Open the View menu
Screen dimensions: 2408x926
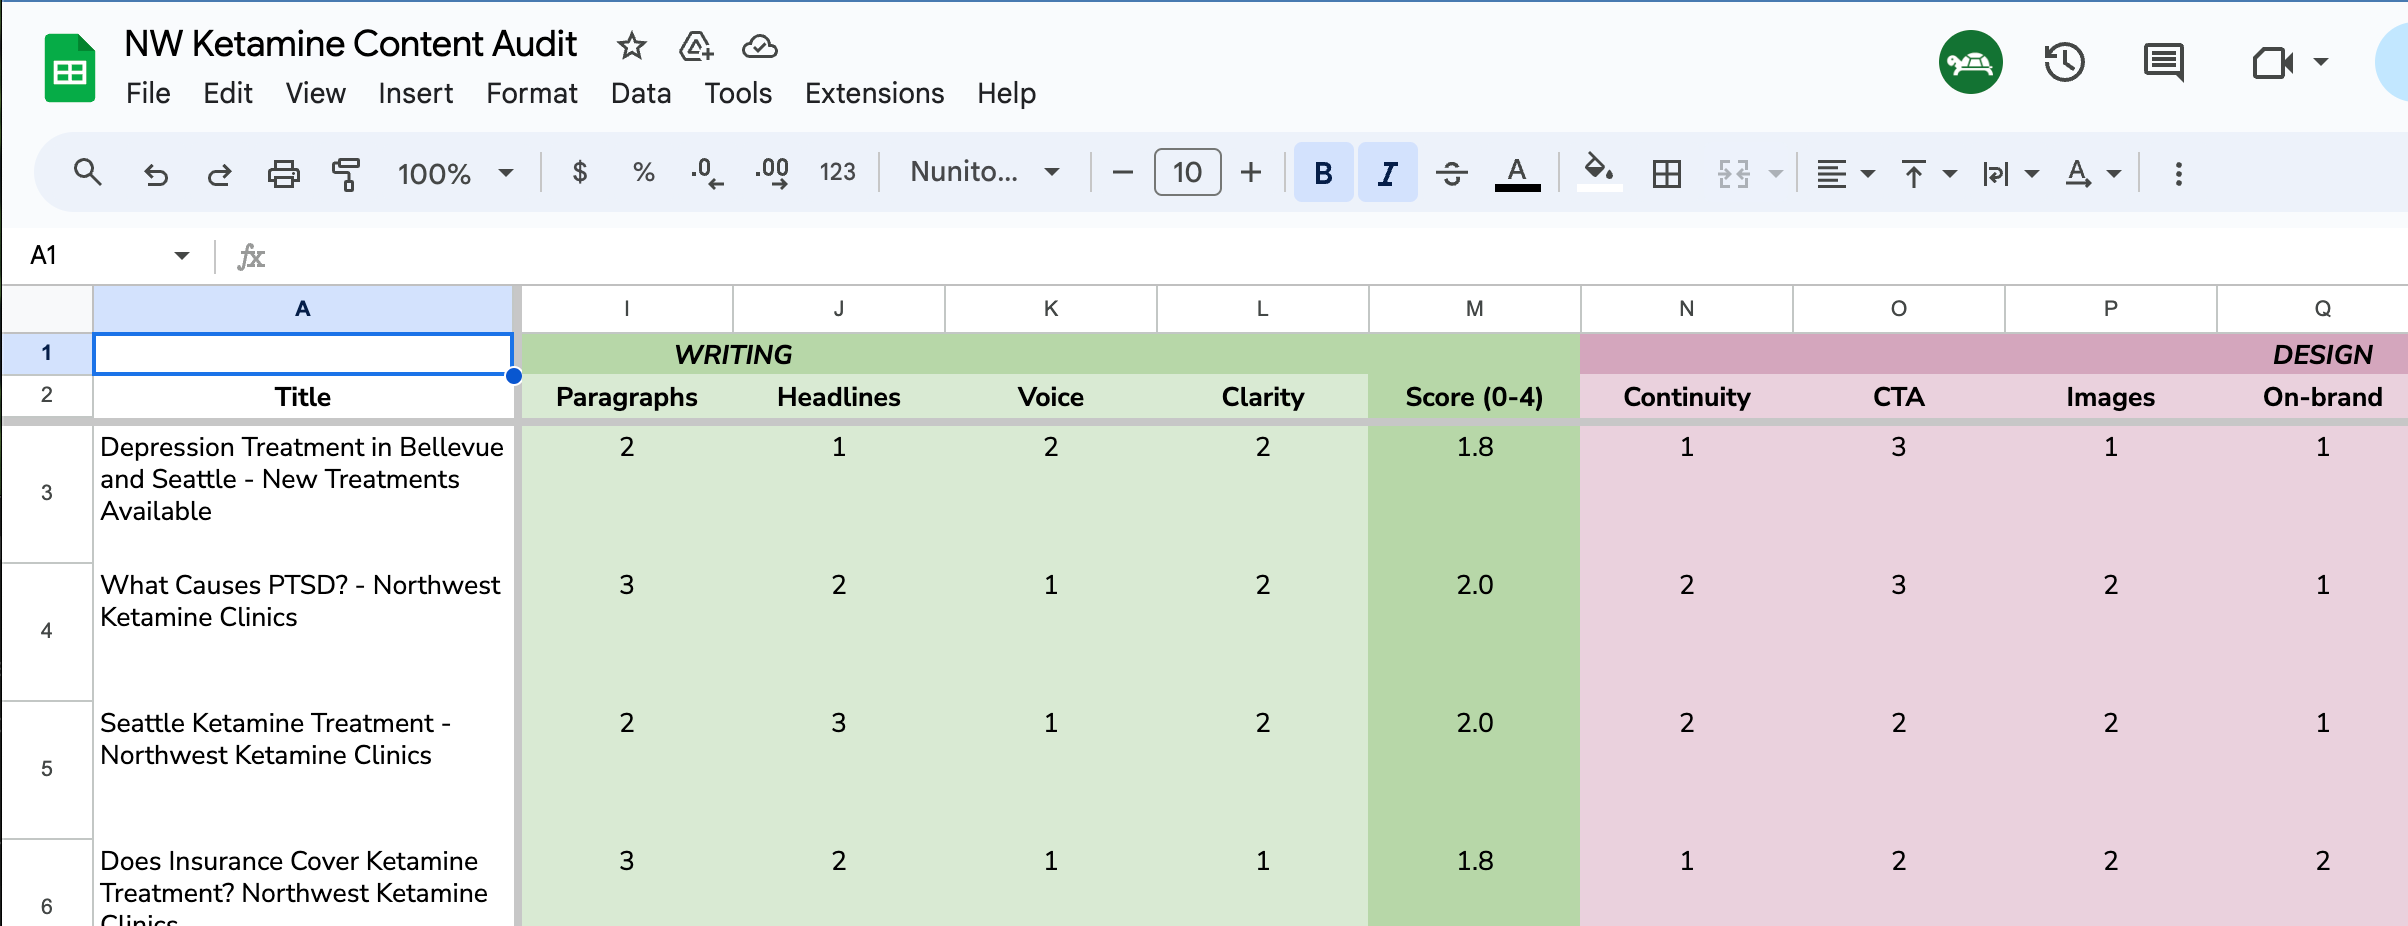[315, 93]
